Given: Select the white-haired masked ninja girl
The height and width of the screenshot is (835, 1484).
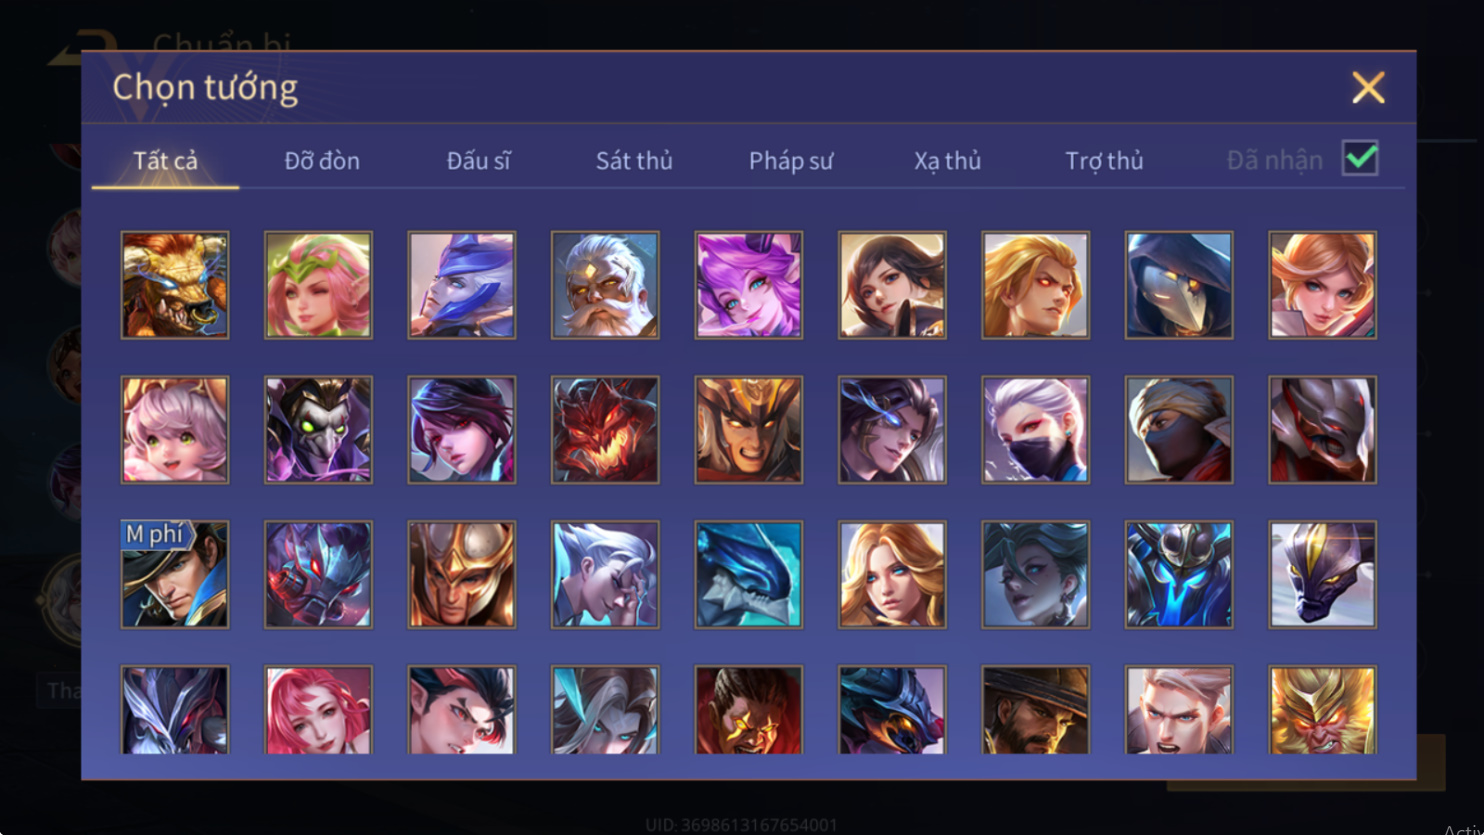Looking at the screenshot, I should (1036, 430).
